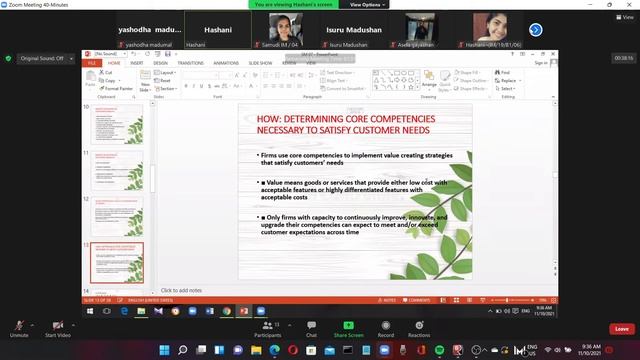Open Zoom View layout button

point(624,17)
